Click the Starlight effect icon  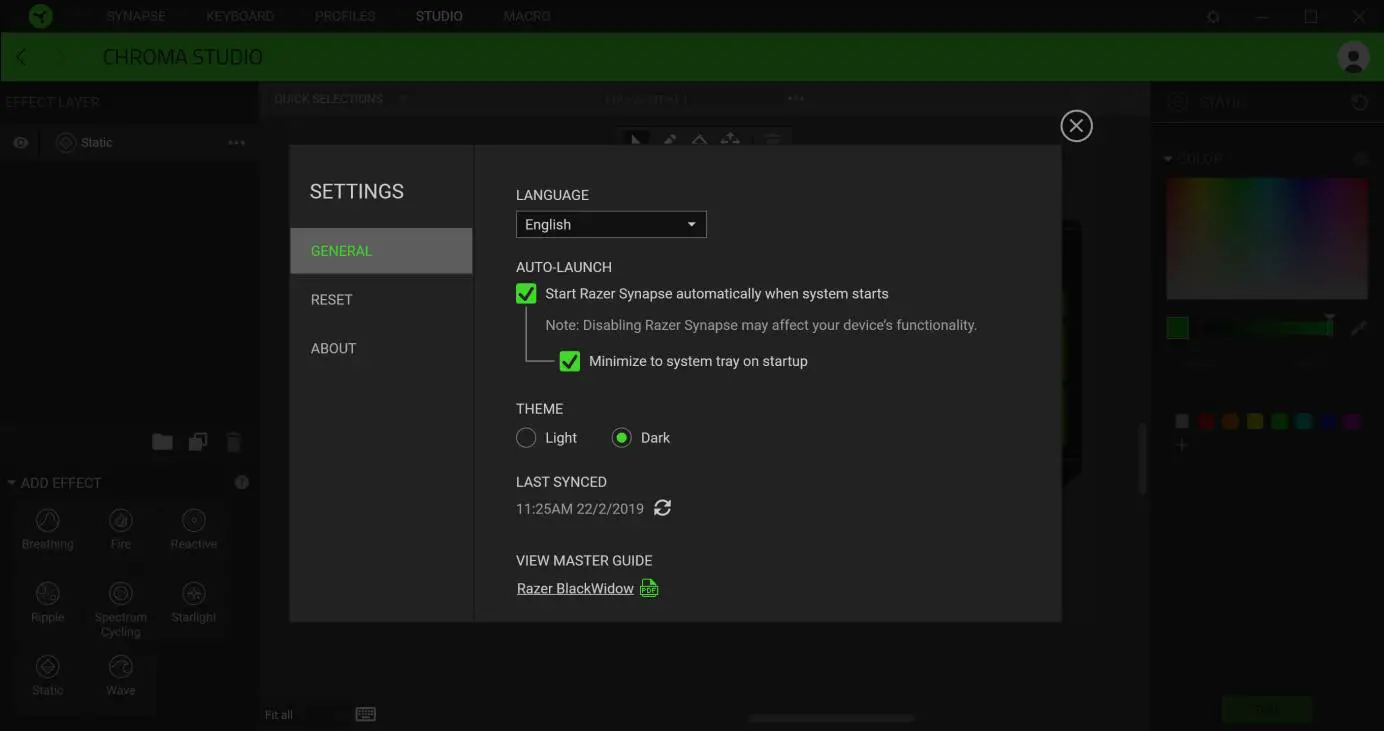pyautogui.click(x=194, y=594)
